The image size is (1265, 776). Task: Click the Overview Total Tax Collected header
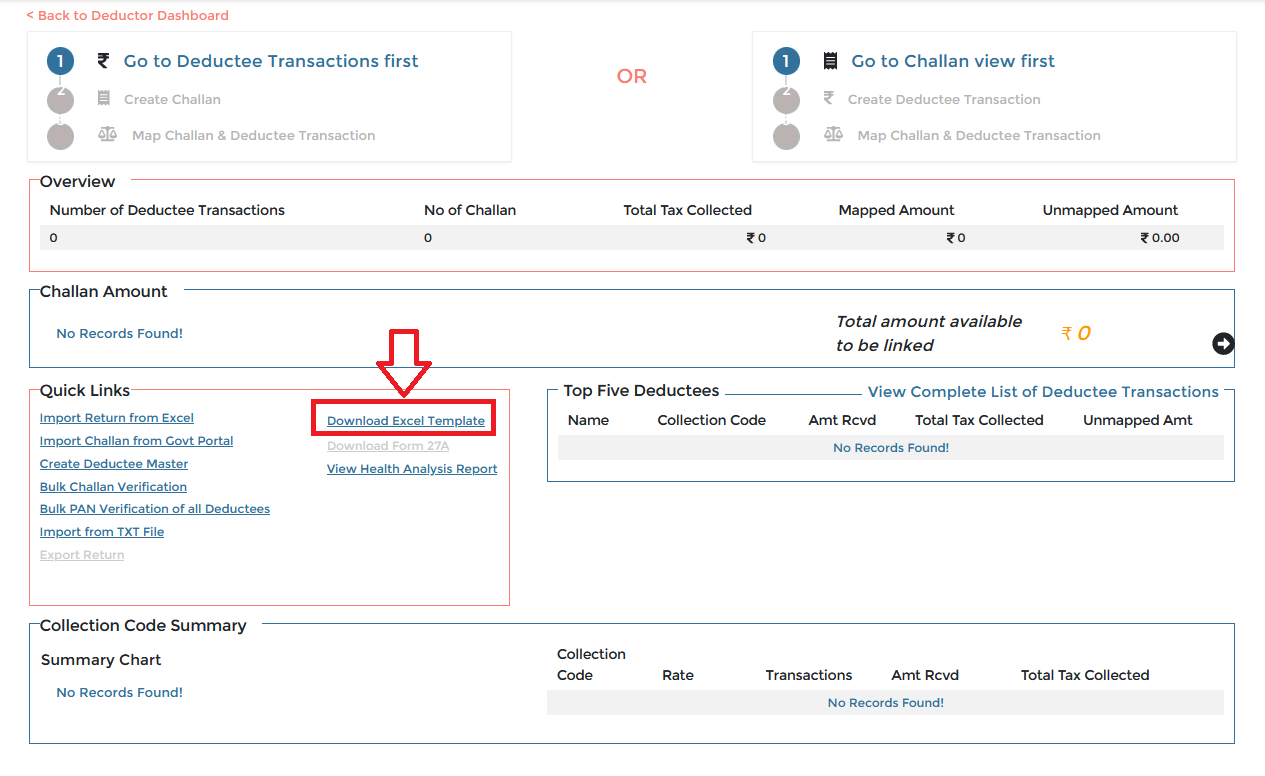point(687,210)
